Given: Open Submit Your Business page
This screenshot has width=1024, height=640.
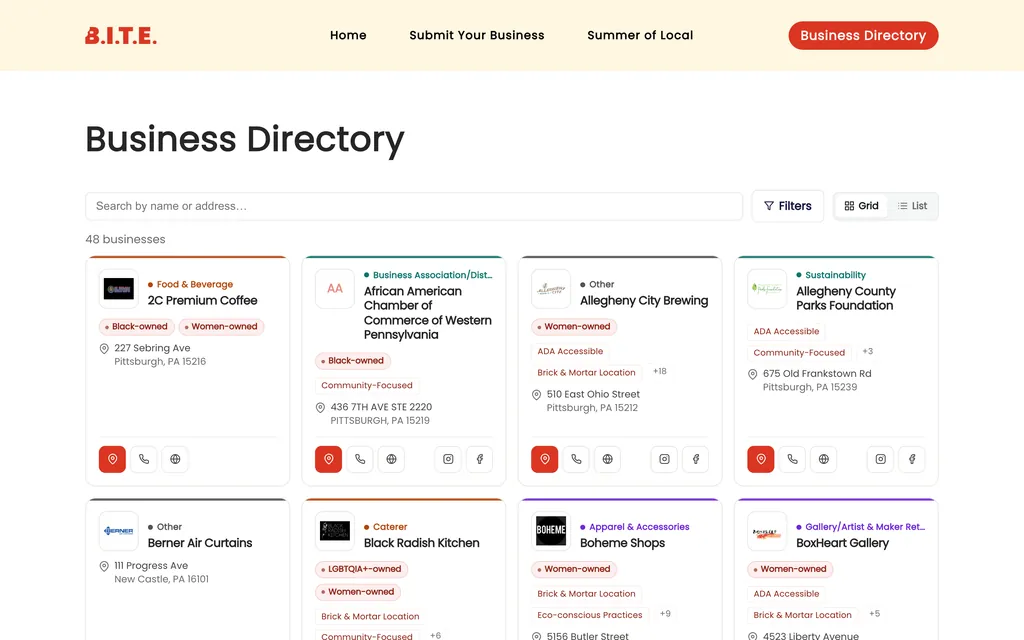Looking at the screenshot, I should [x=477, y=35].
